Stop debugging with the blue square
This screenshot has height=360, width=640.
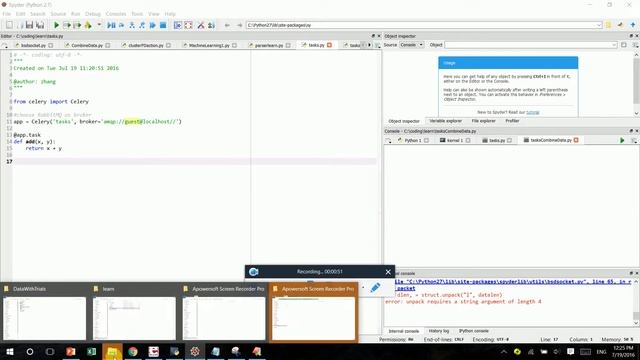pos(163,25)
